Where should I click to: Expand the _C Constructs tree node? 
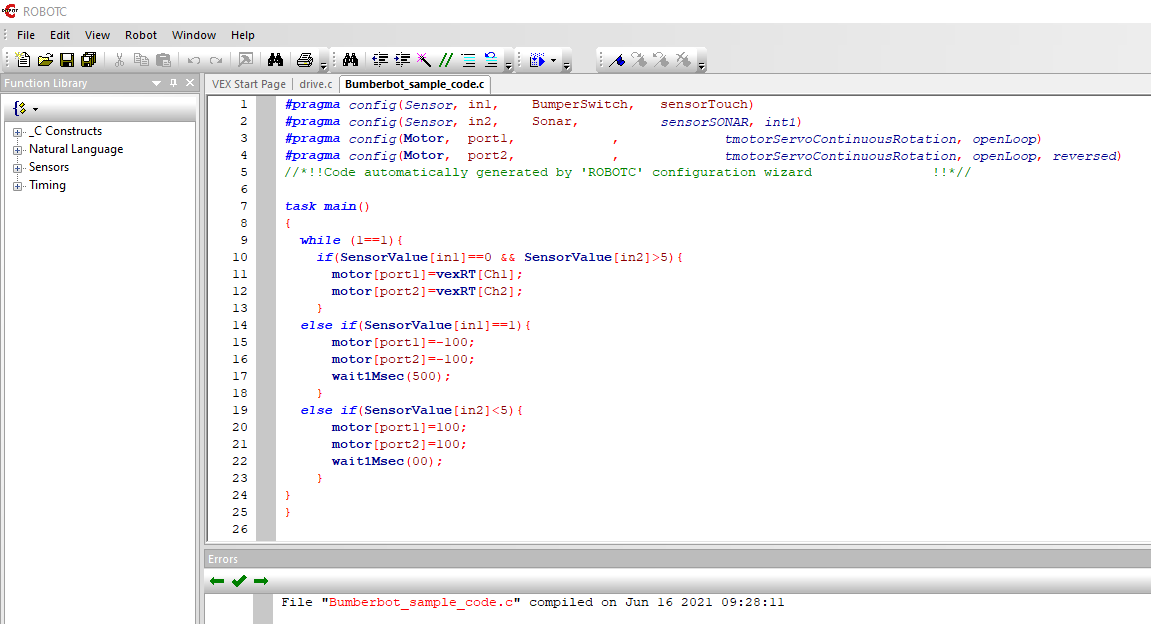click(x=18, y=132)
